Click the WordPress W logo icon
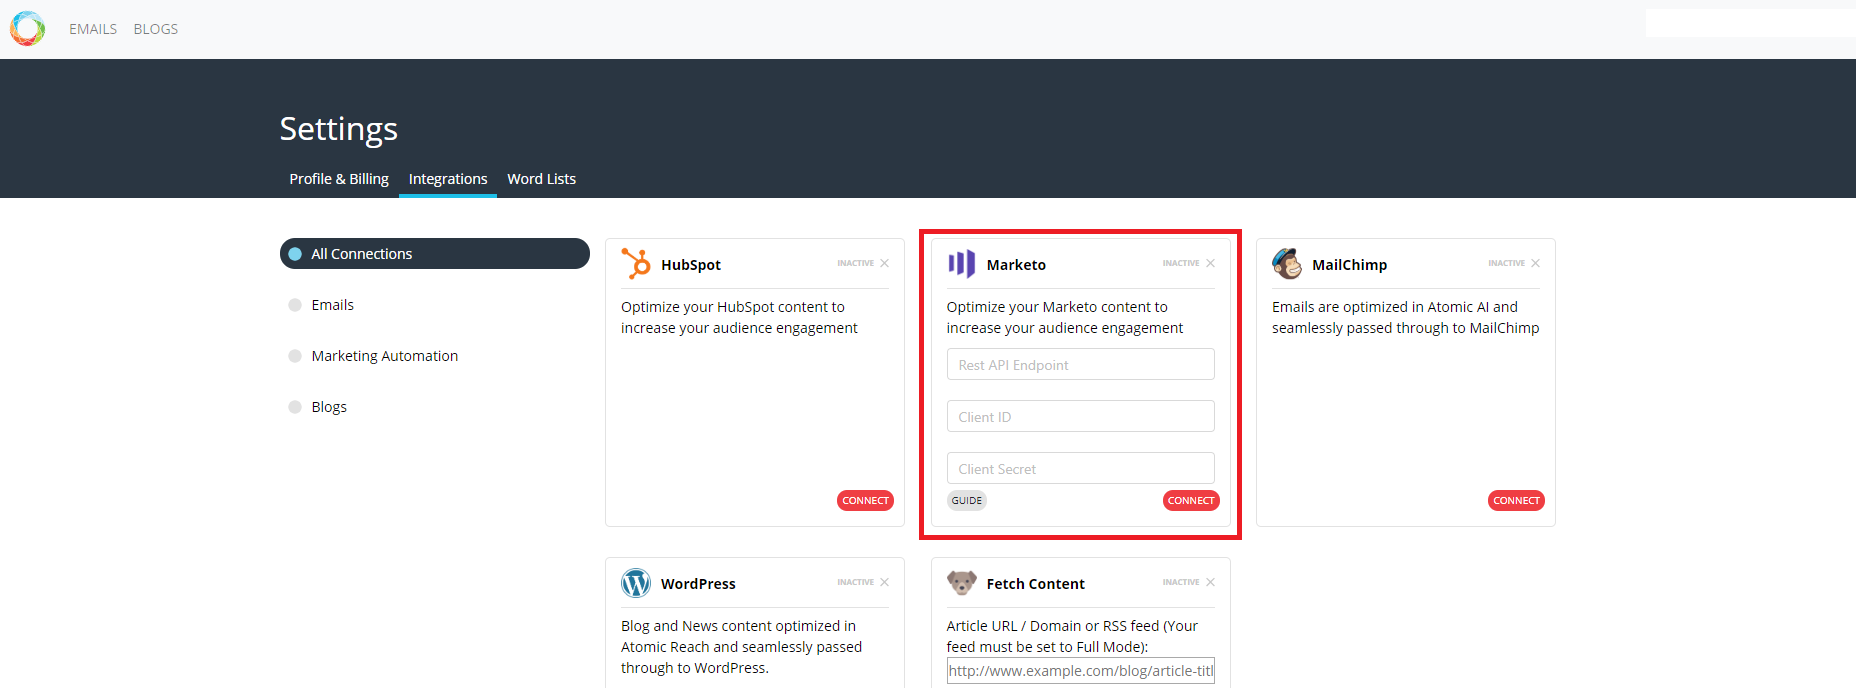 [636, 583]
